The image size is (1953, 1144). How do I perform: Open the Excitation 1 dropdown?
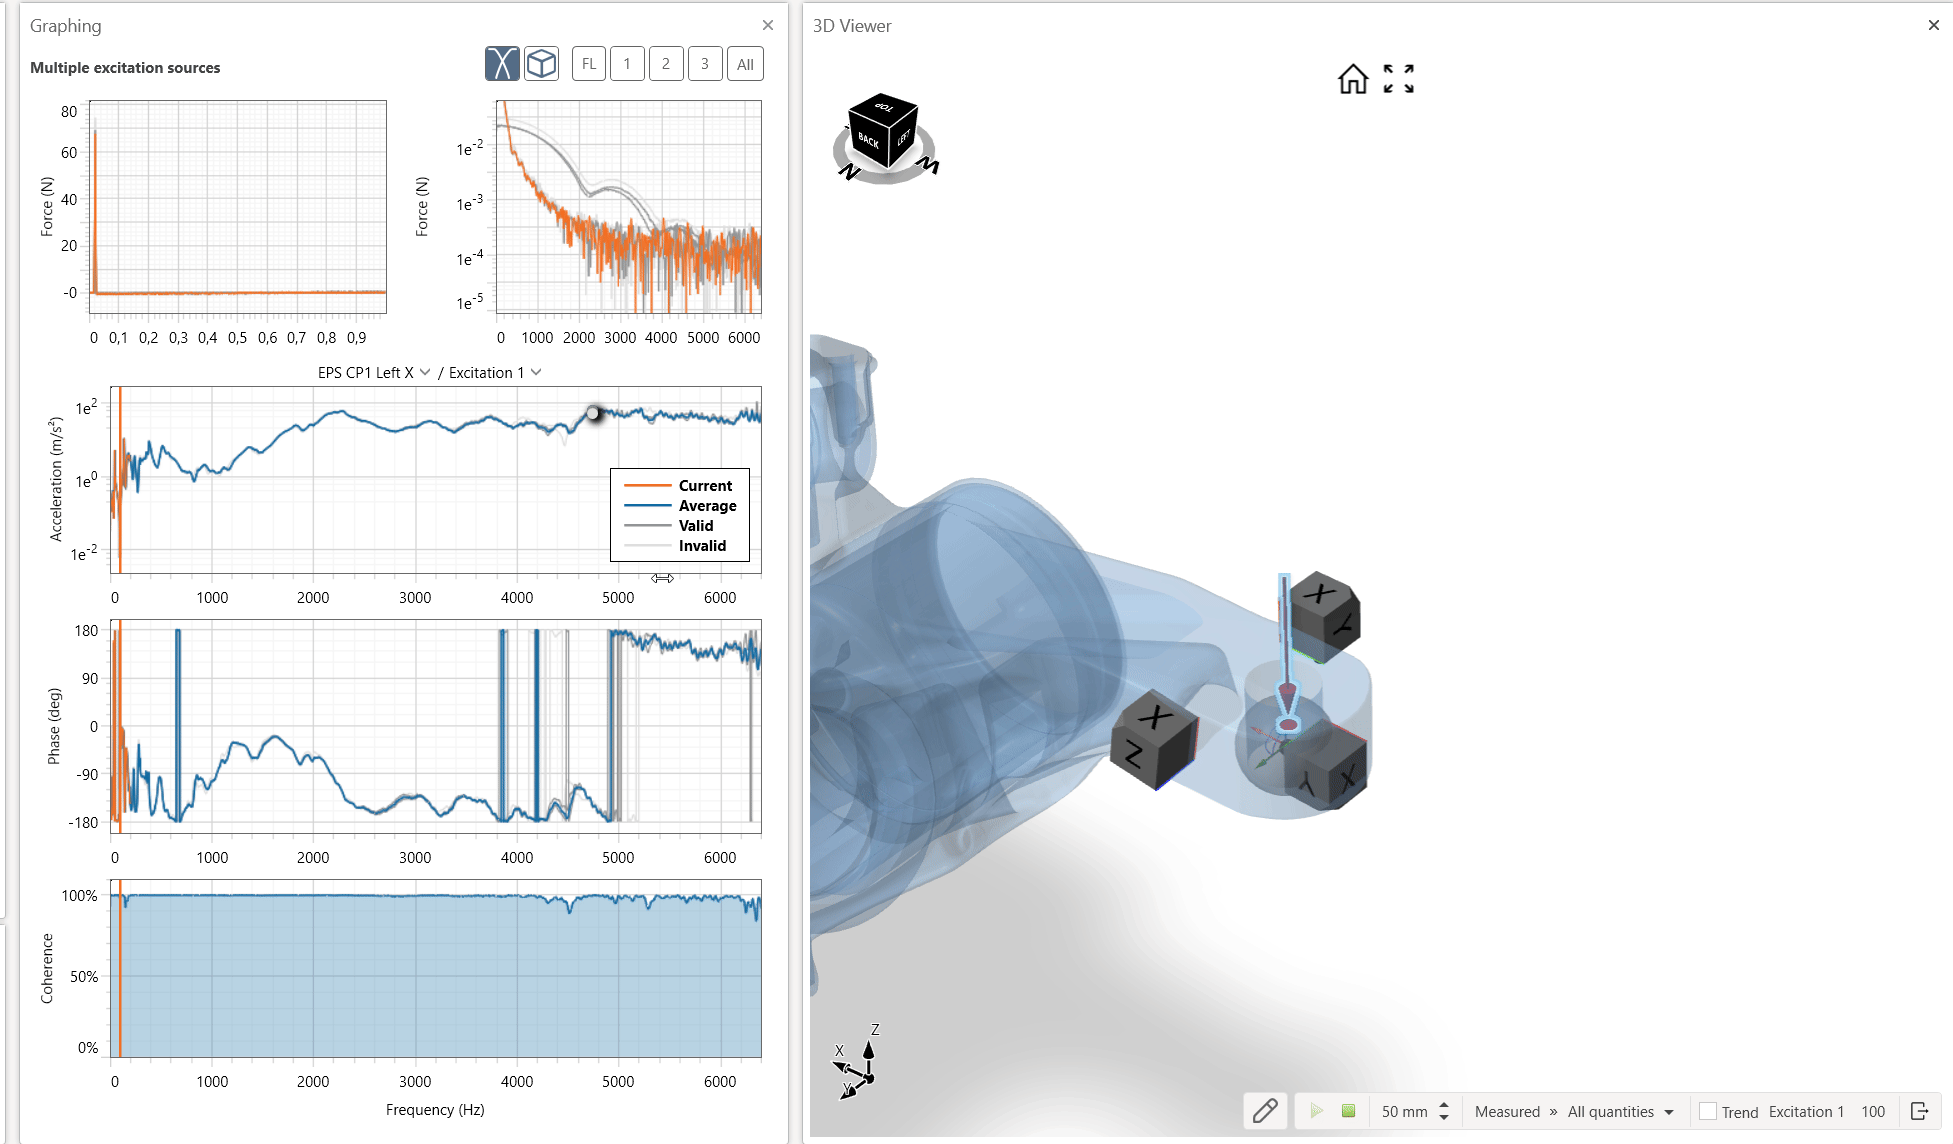click(x=495, y=372)
